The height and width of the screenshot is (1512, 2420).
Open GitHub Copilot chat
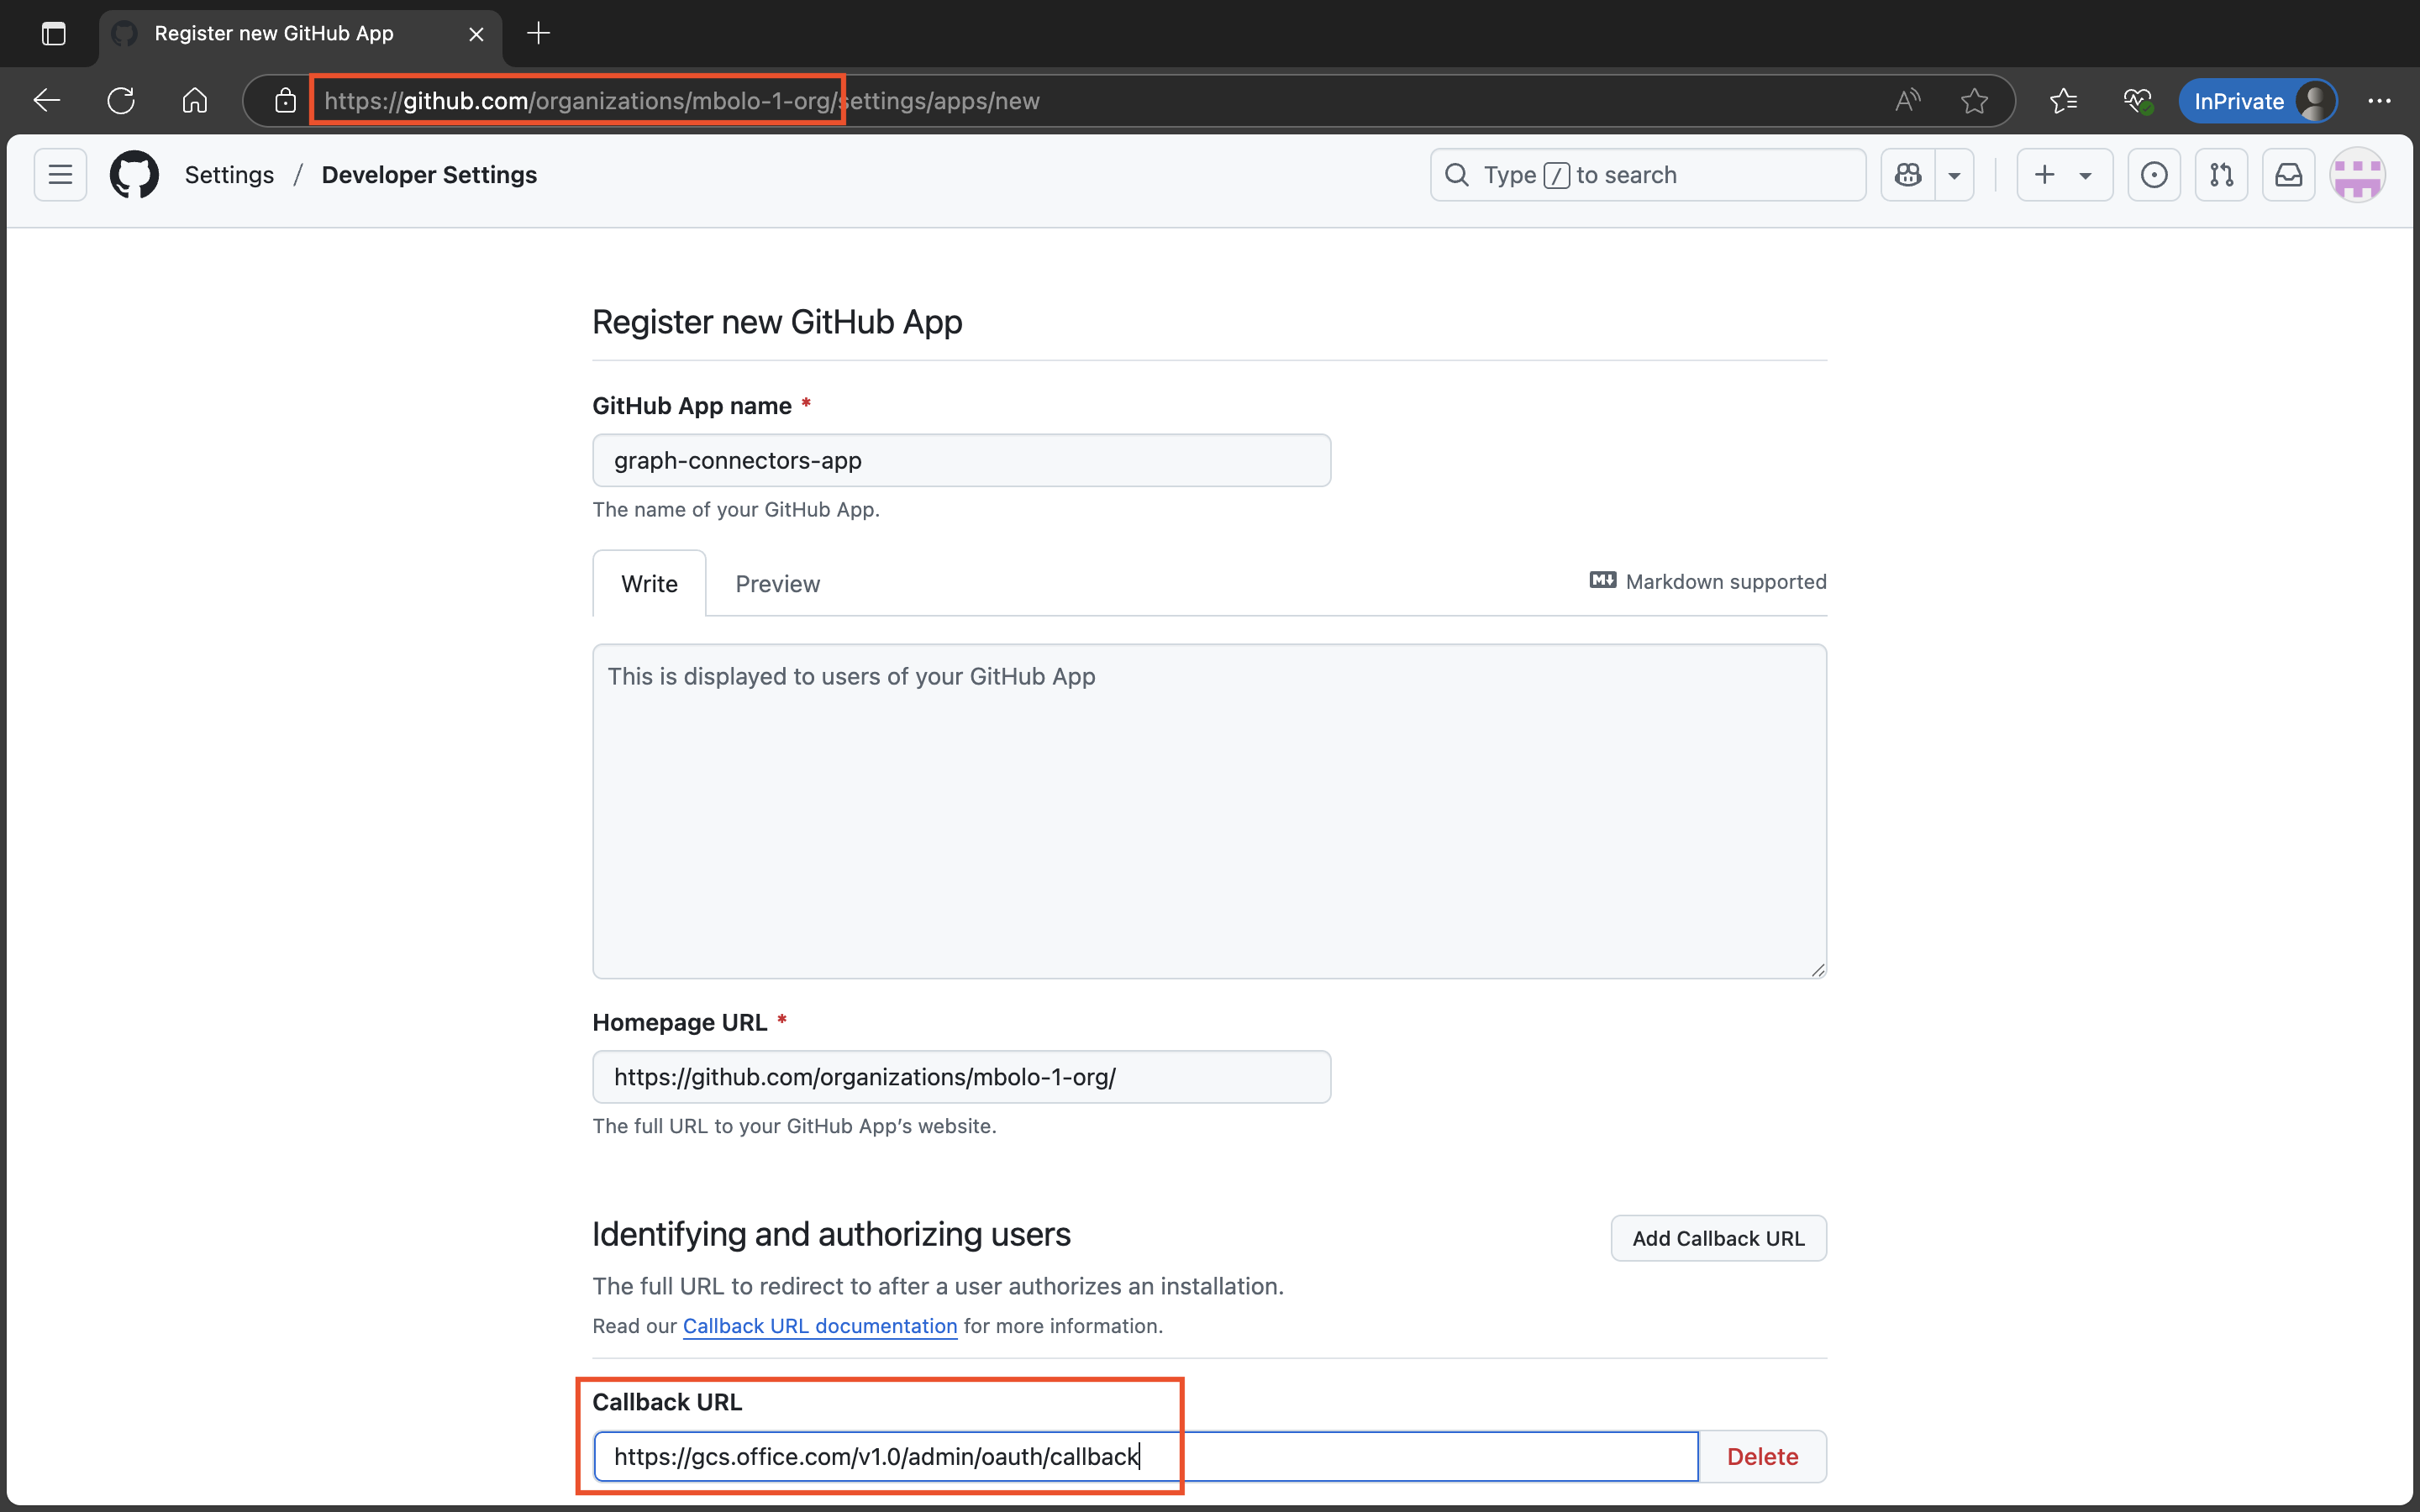click(1908, 174)
